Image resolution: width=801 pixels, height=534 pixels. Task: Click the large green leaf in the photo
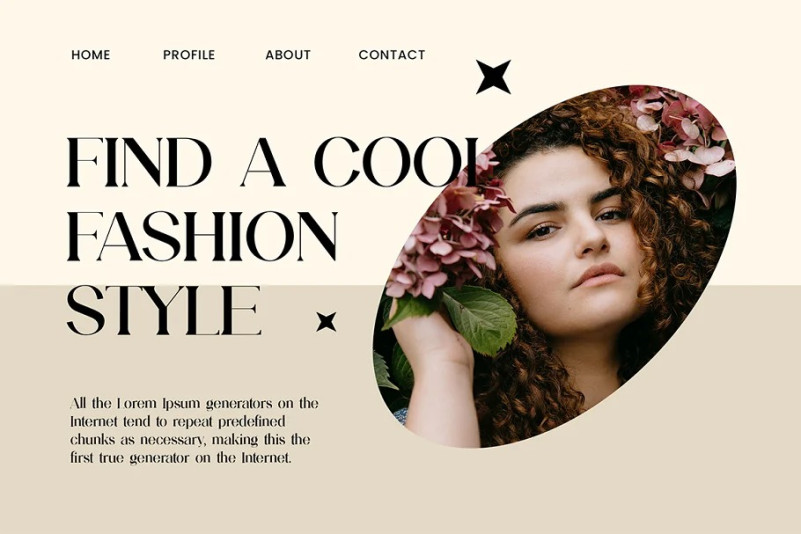click(480, 318)
